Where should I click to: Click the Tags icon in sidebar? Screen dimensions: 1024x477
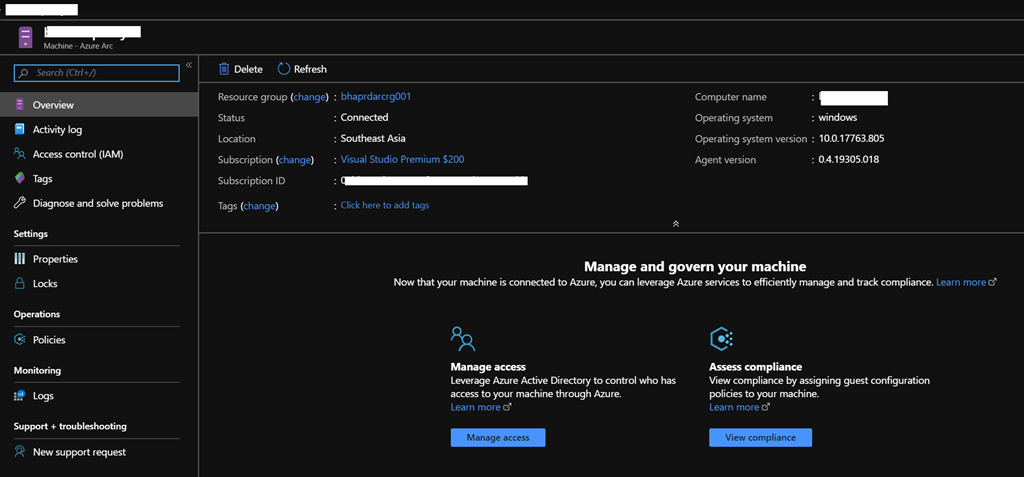coord(20,179)
